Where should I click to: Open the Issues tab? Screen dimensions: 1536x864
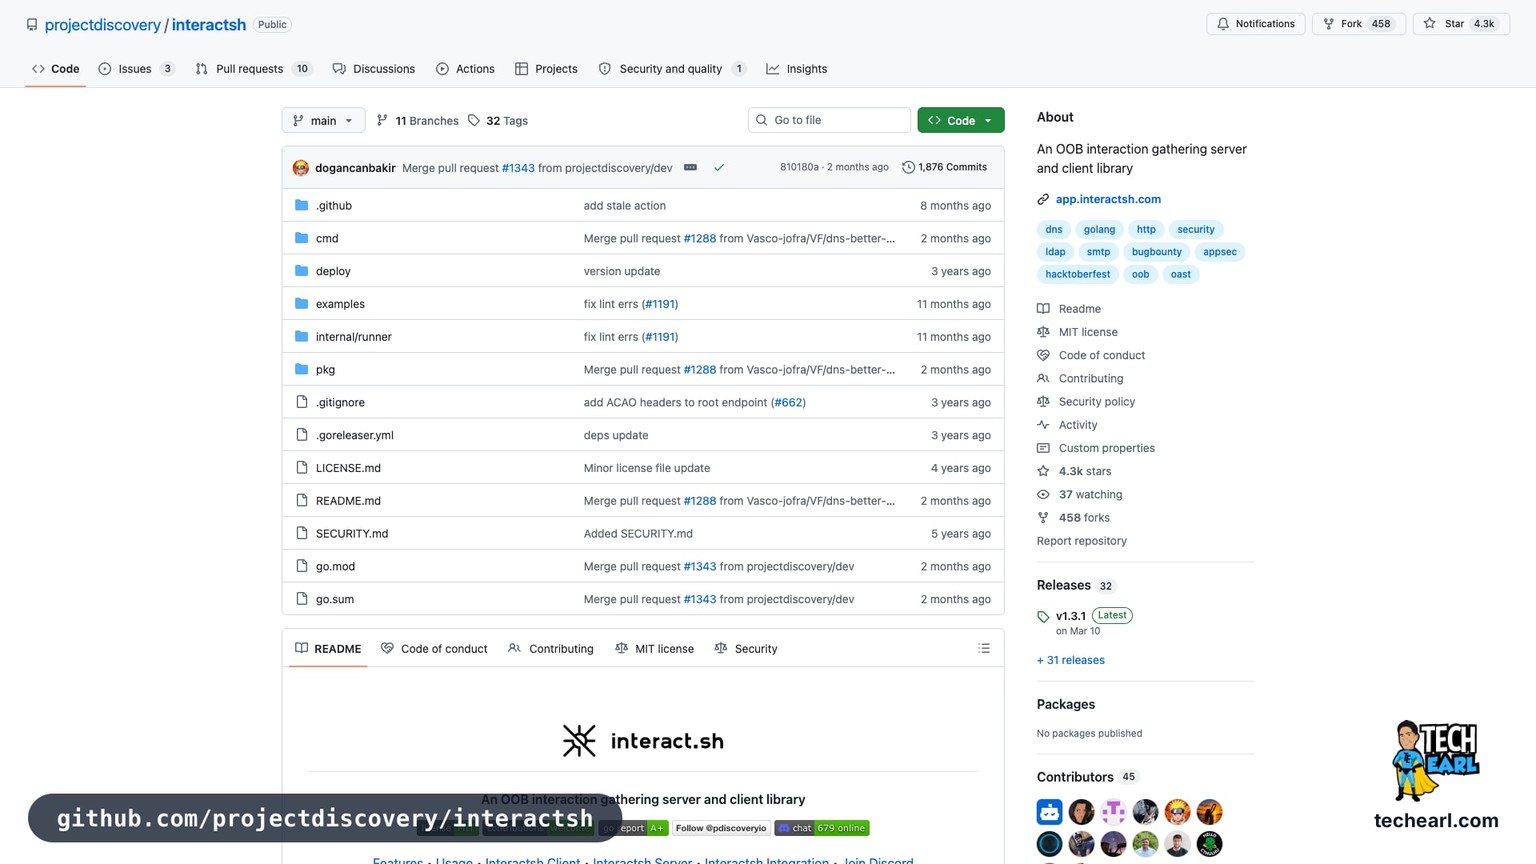coord(136,69)
